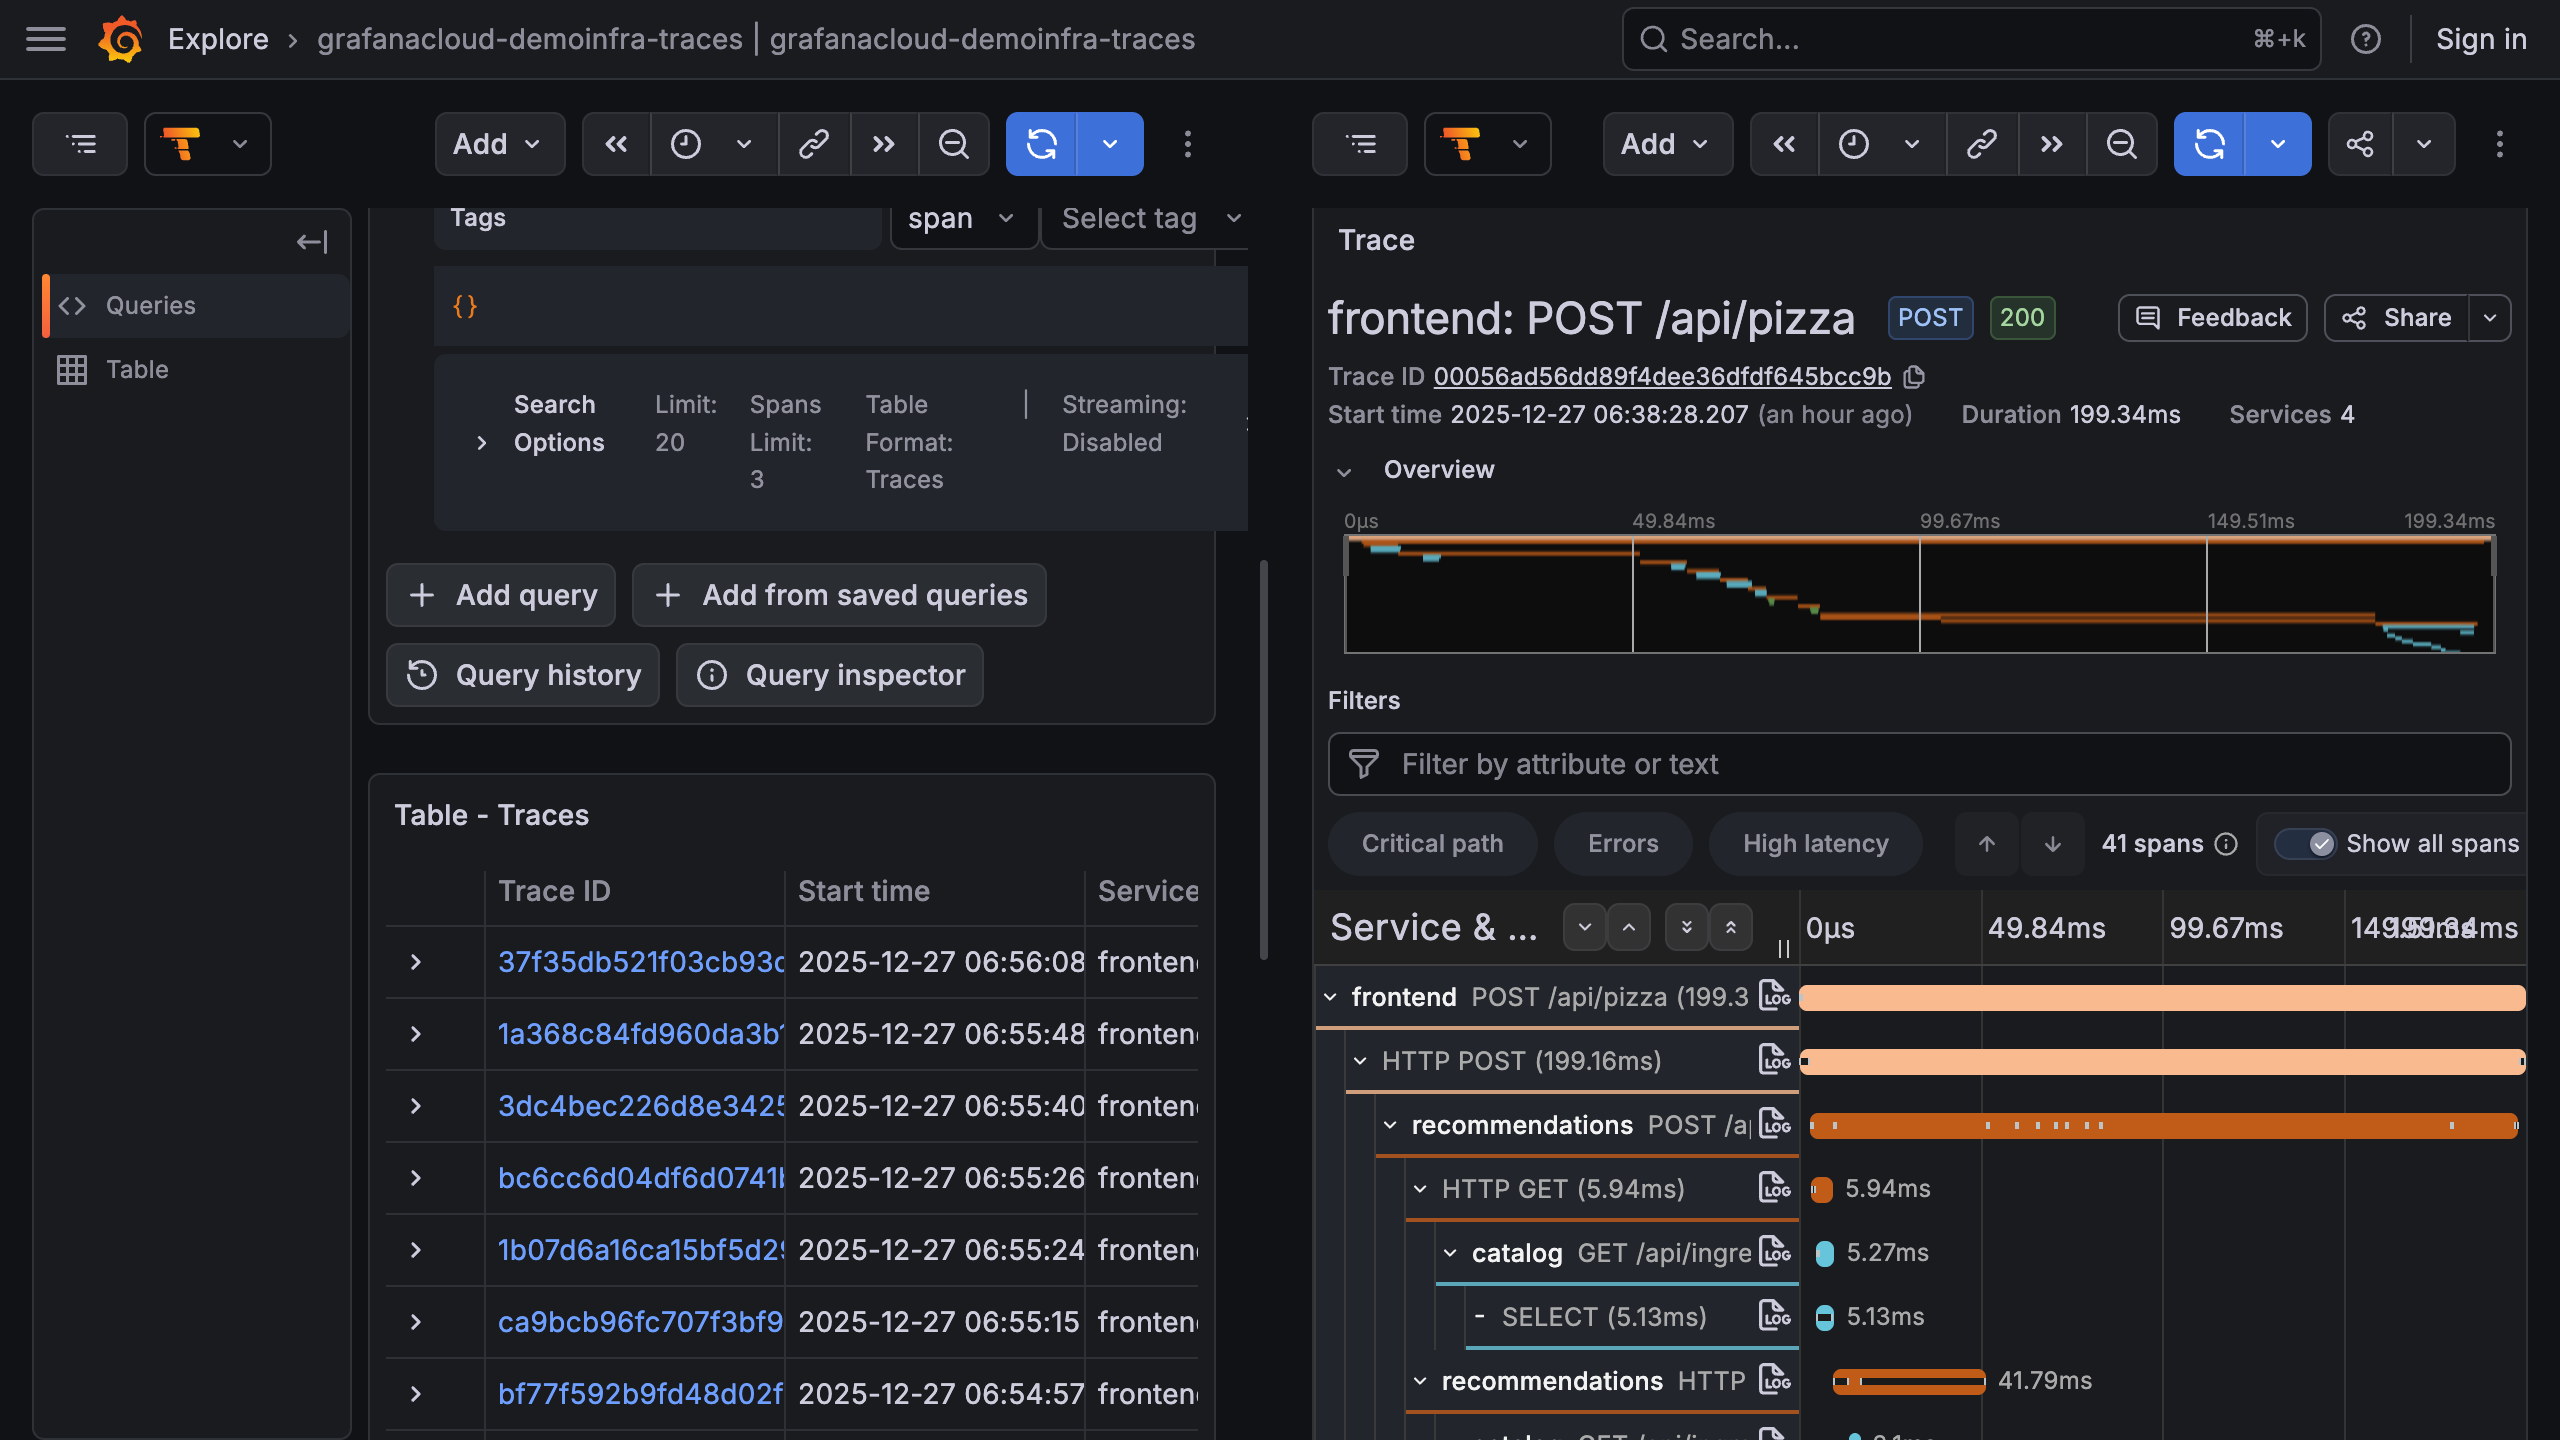Image resolution: width=2560 pixels, height=1440 pixels.
Task: Collapse the Overview section
Action: pyautogui.click(x=1344, y=471)
